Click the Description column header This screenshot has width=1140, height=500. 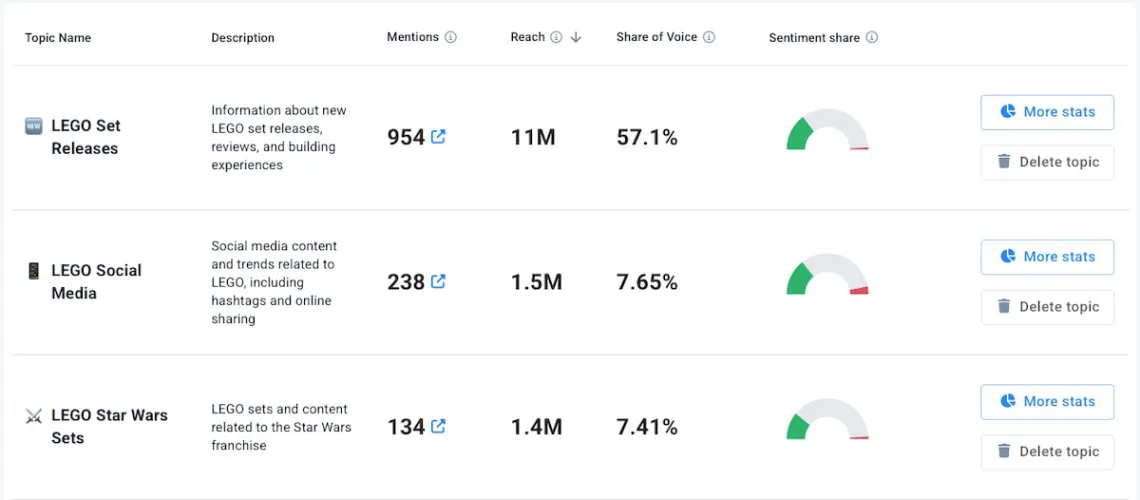pyautogui.click(x=243, y=38)
